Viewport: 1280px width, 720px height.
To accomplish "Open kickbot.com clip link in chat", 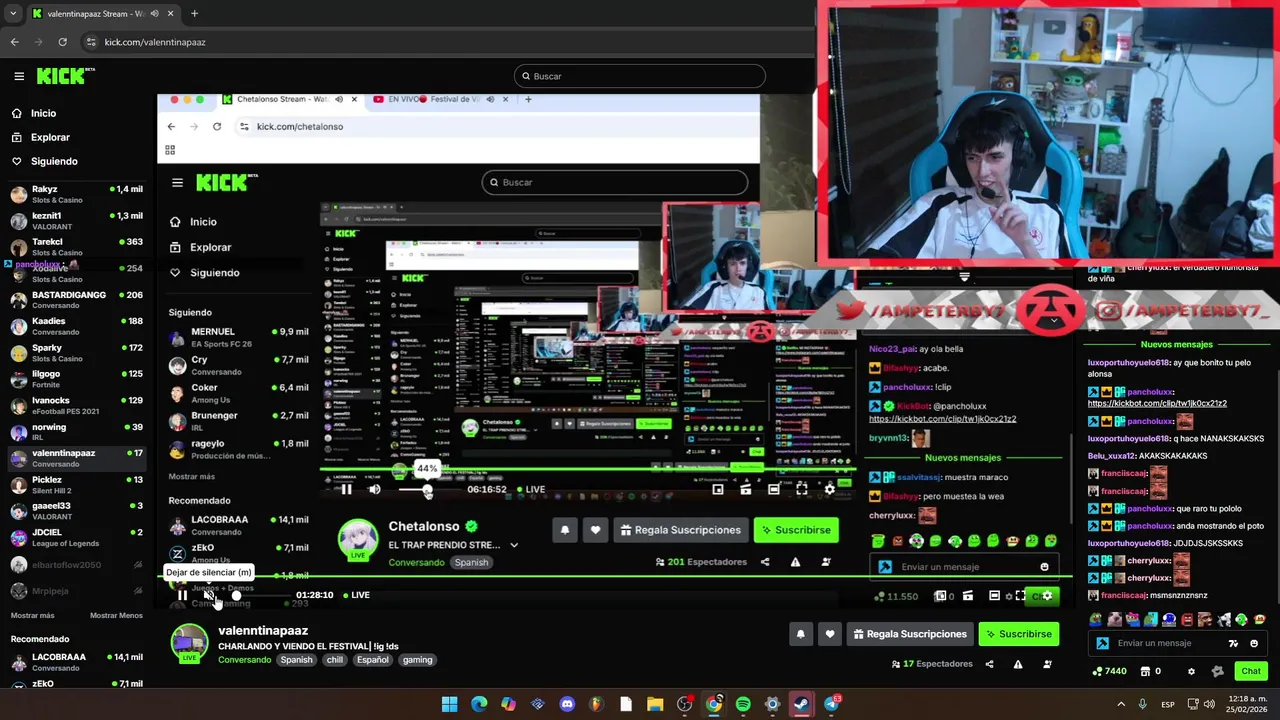I will pyautogui.click(x=1157, y=403).
